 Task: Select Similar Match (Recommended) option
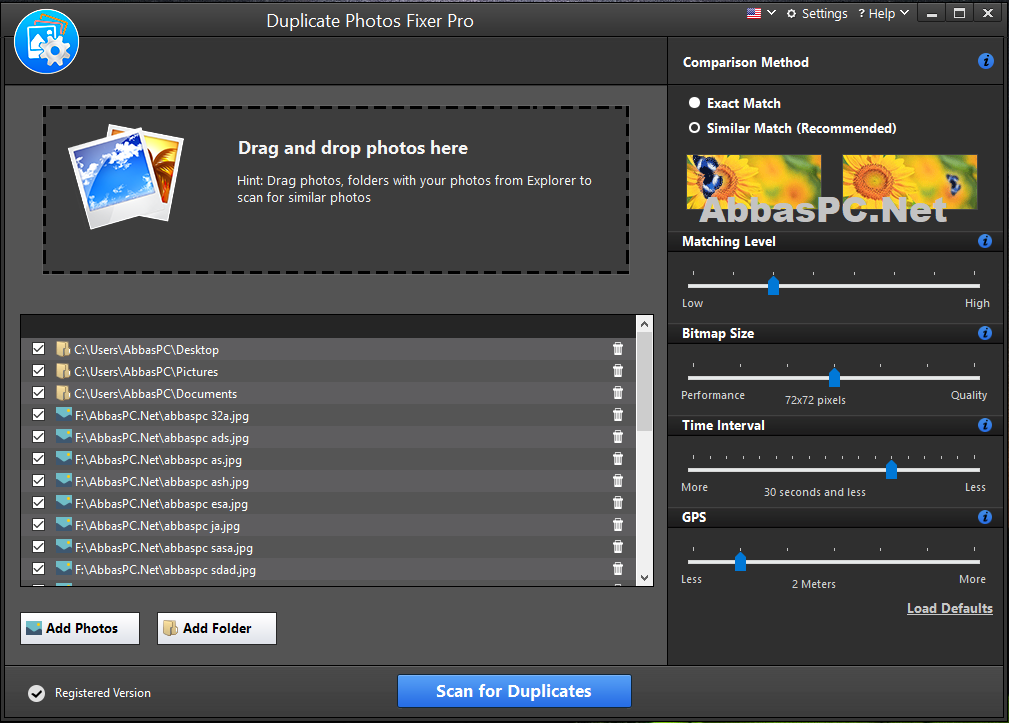pos(694,128)
